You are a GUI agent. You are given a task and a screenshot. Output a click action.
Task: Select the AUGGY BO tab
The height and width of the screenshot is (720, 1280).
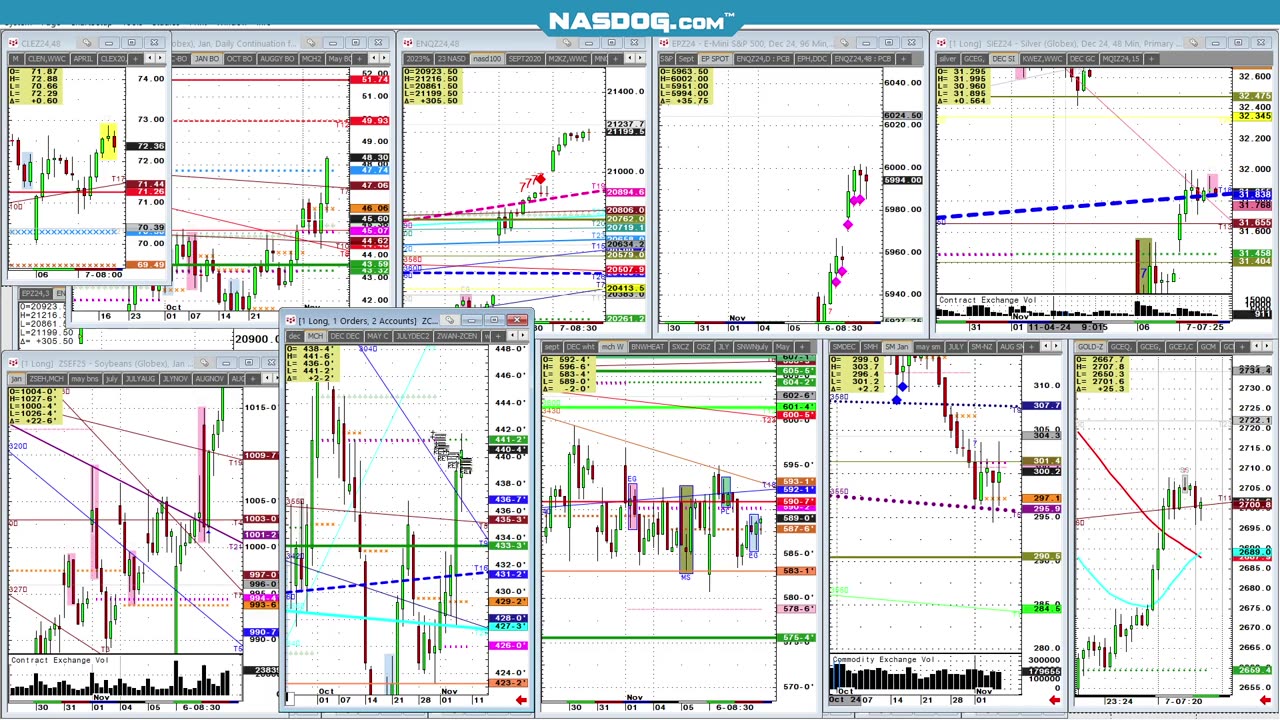point(277,59)
